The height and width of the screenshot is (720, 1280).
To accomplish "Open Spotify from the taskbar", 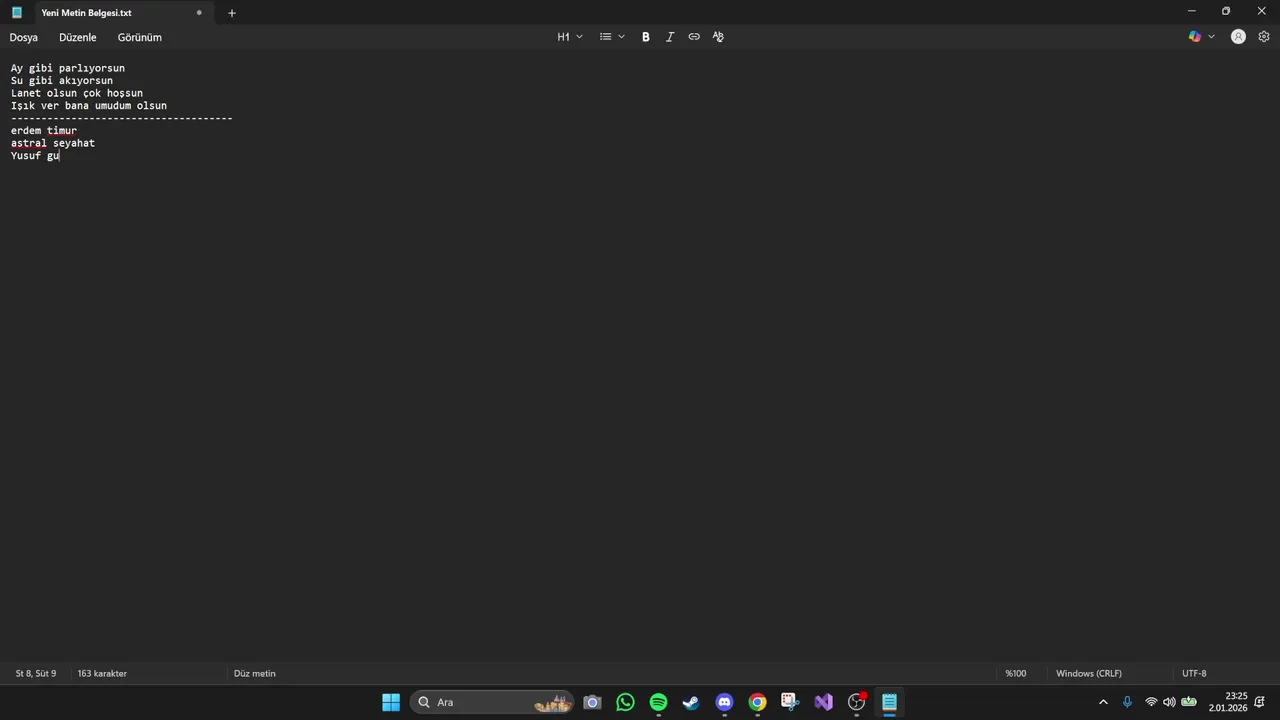I will point(658,702).
